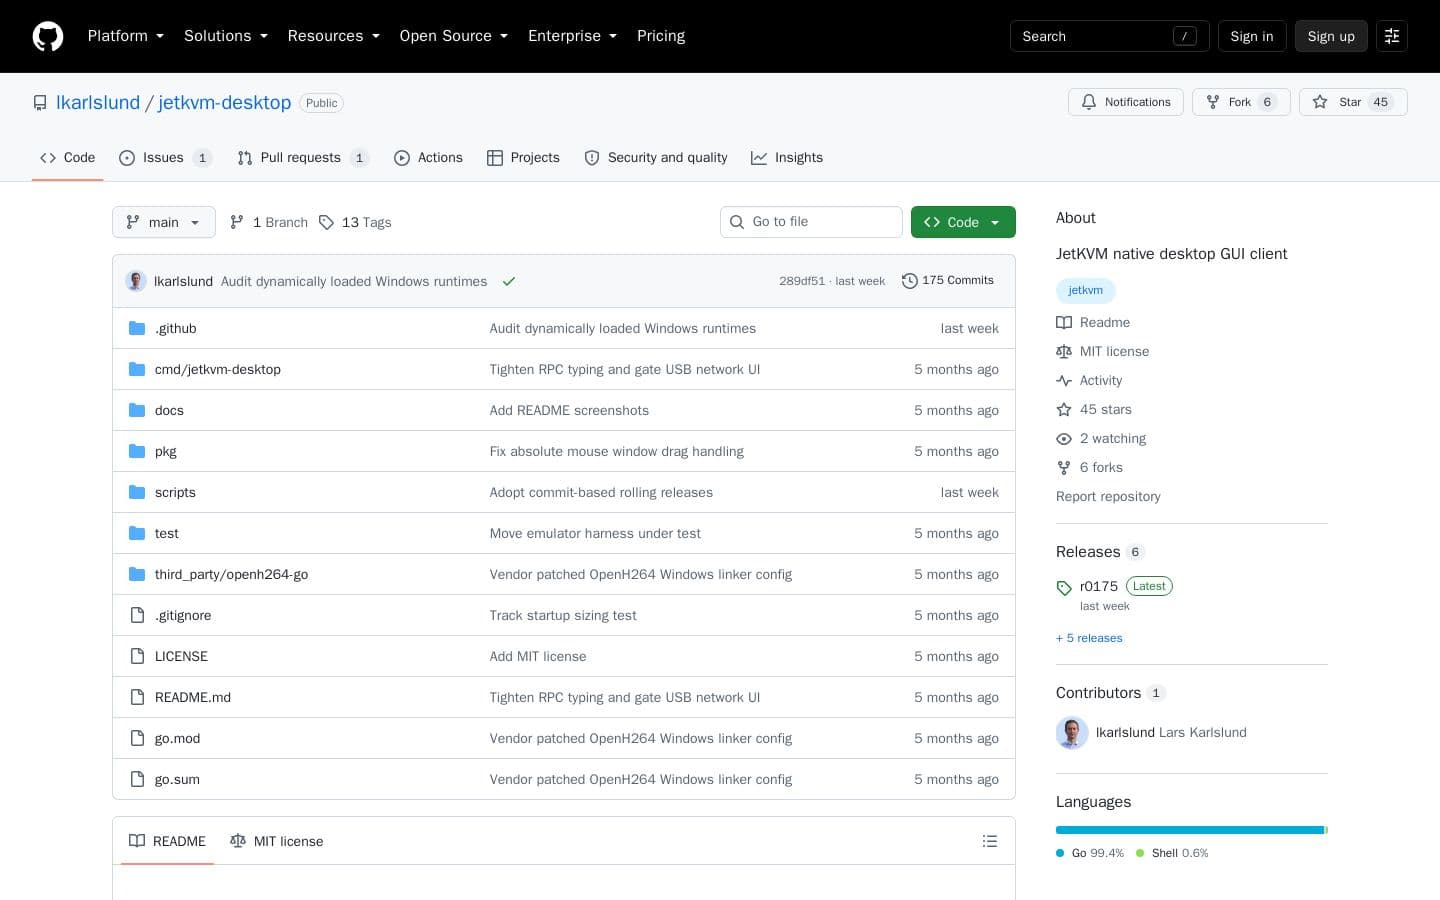Switch to the Pull requests tab
Screen dimensions: 1440x900
pyautogui.click(x=303, y=158)
